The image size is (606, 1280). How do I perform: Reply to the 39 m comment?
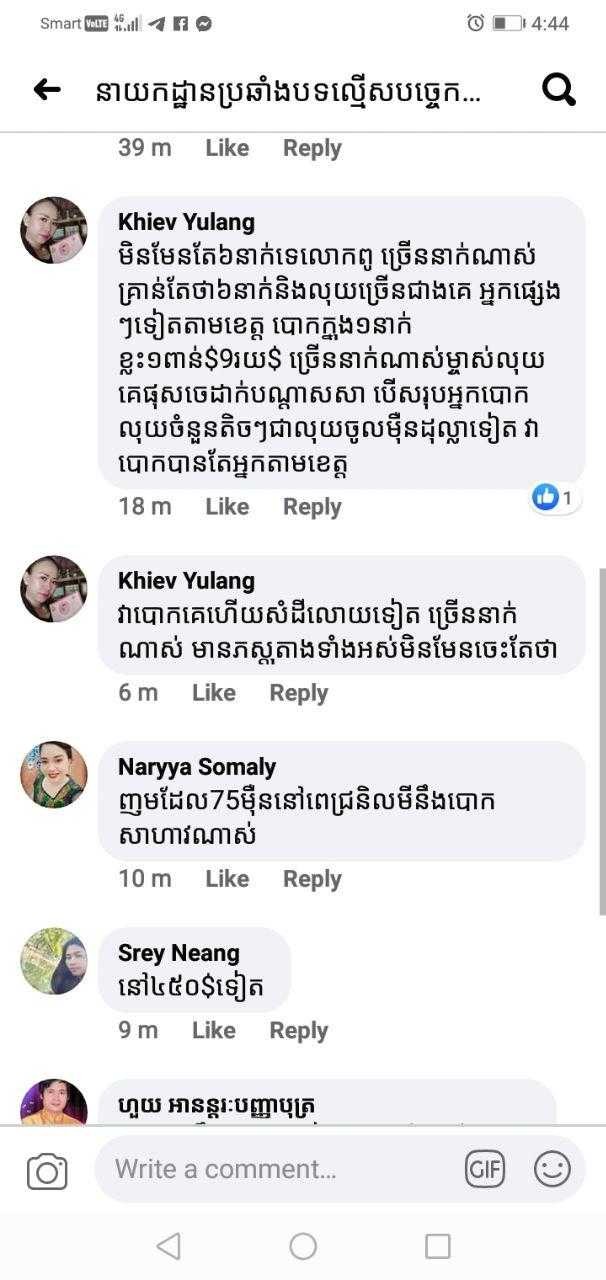coord(312,148)
